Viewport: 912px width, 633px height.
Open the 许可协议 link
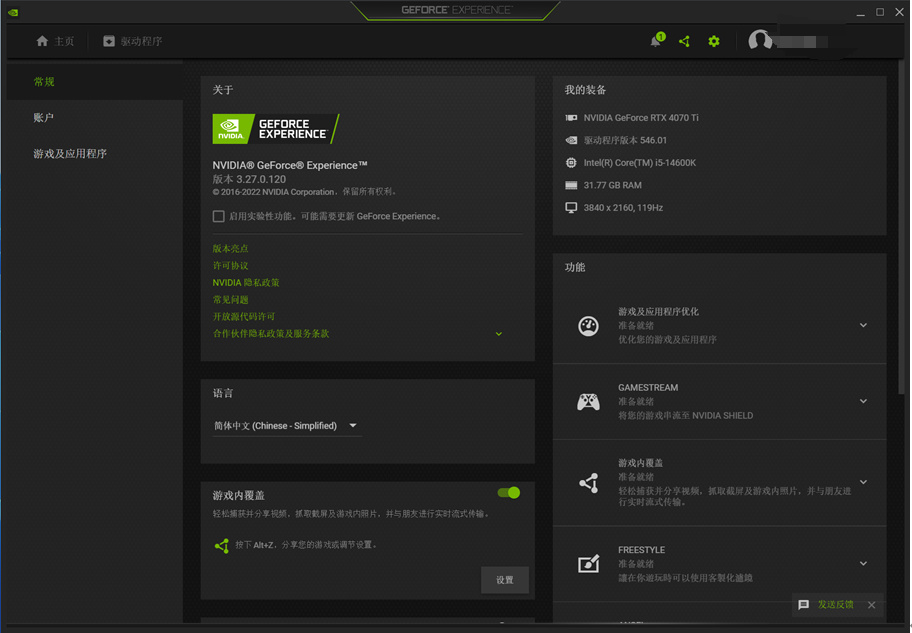click(230, 265)
